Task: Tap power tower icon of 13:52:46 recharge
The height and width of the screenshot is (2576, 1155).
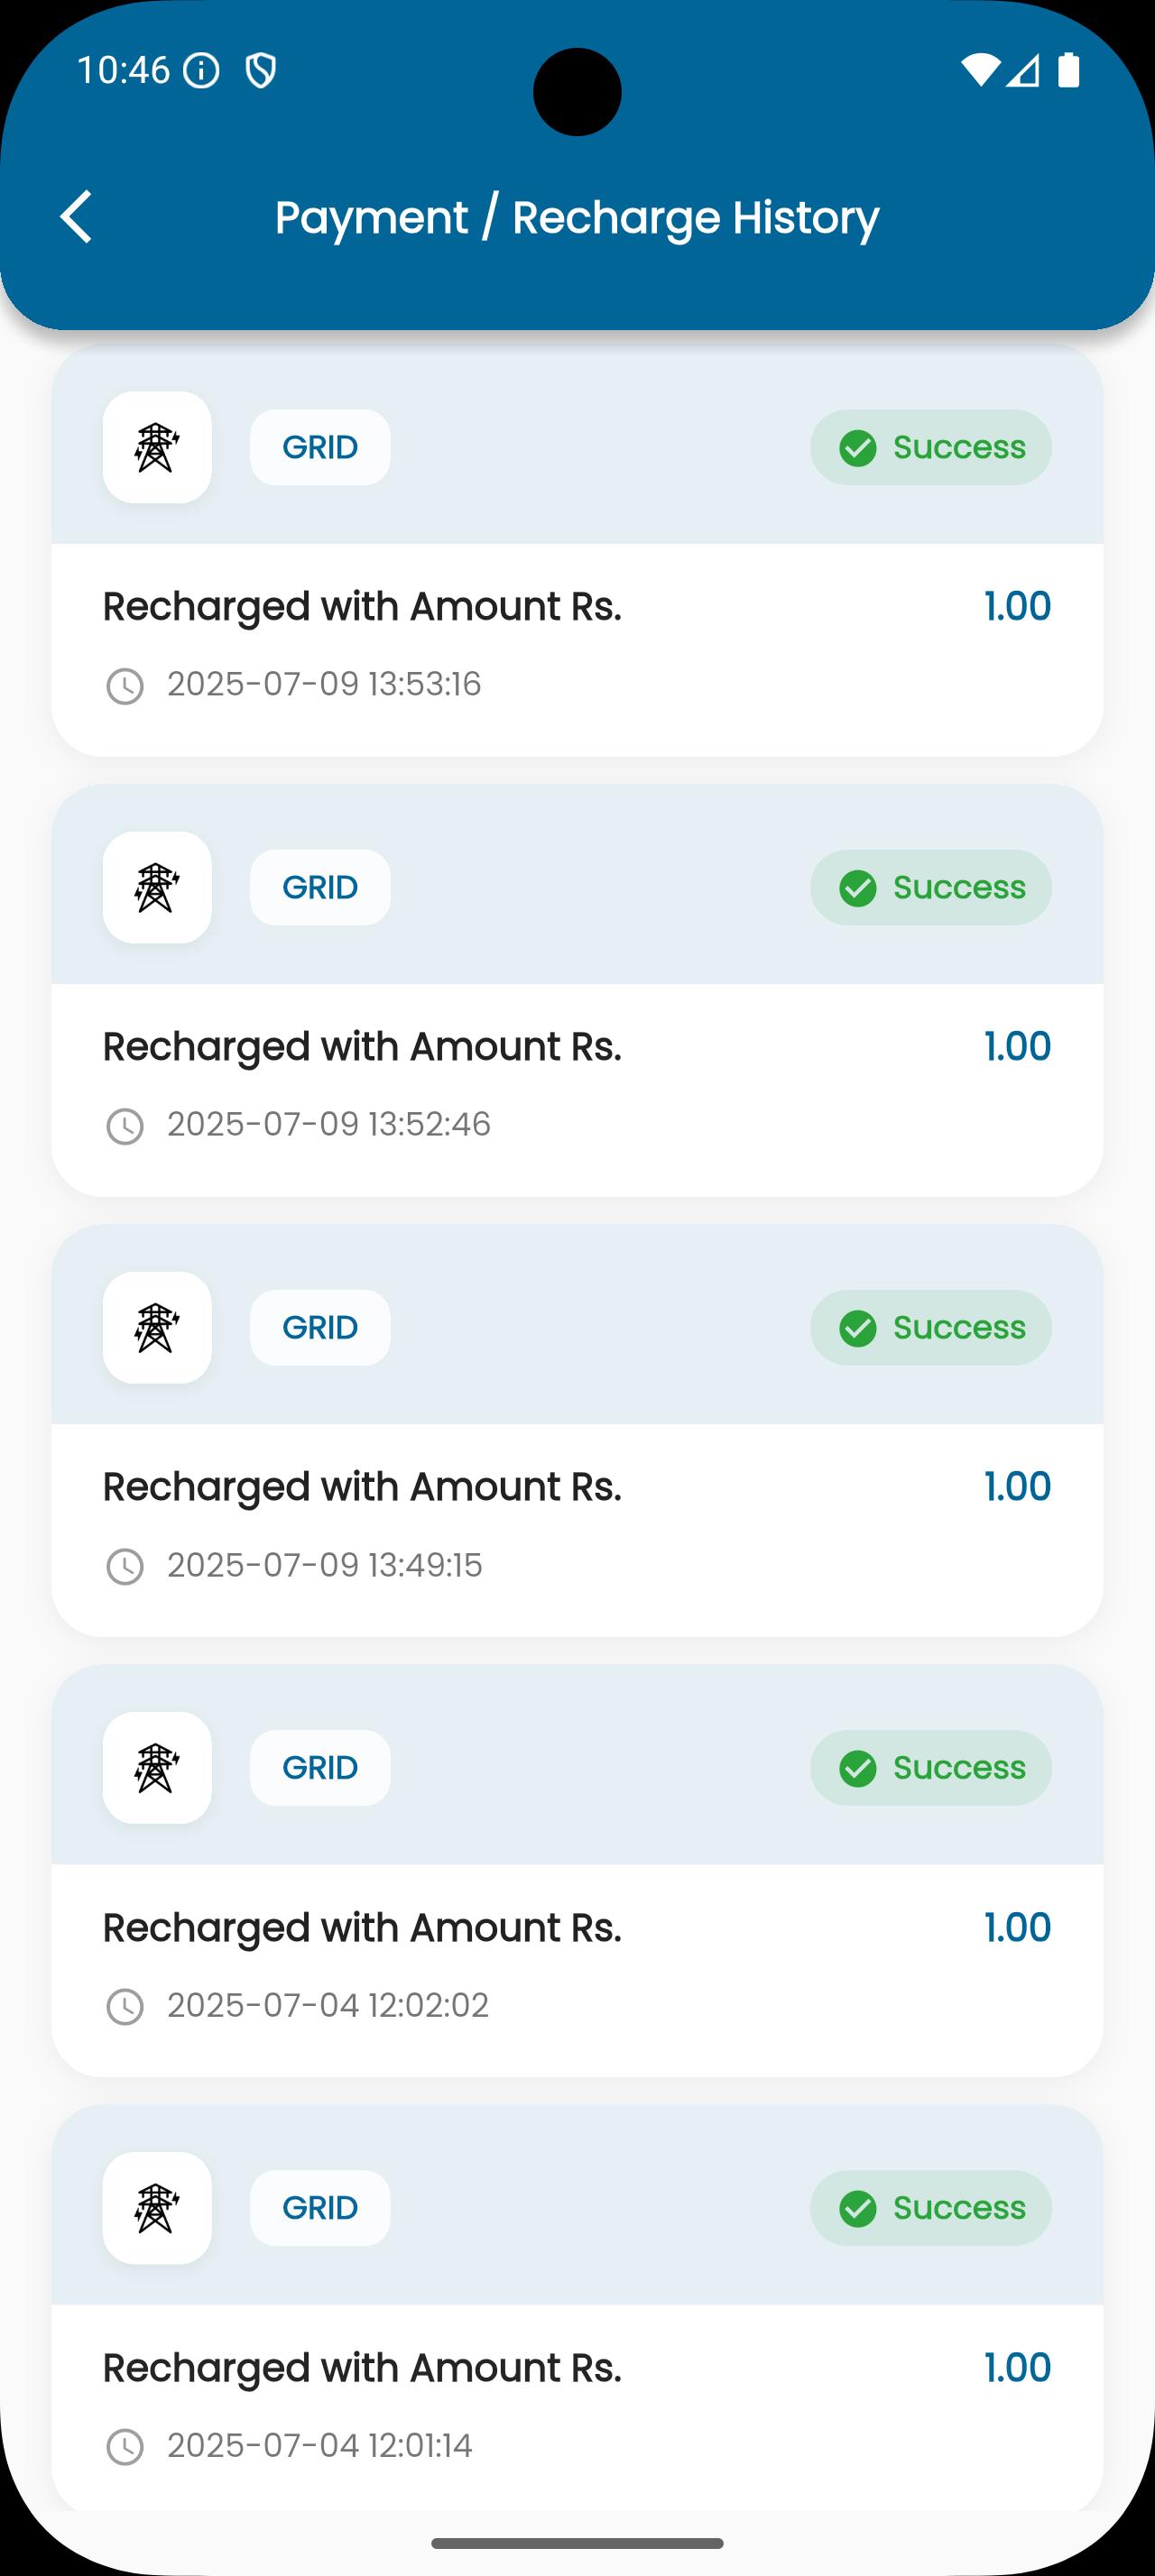Action: (x=157, y=887)
